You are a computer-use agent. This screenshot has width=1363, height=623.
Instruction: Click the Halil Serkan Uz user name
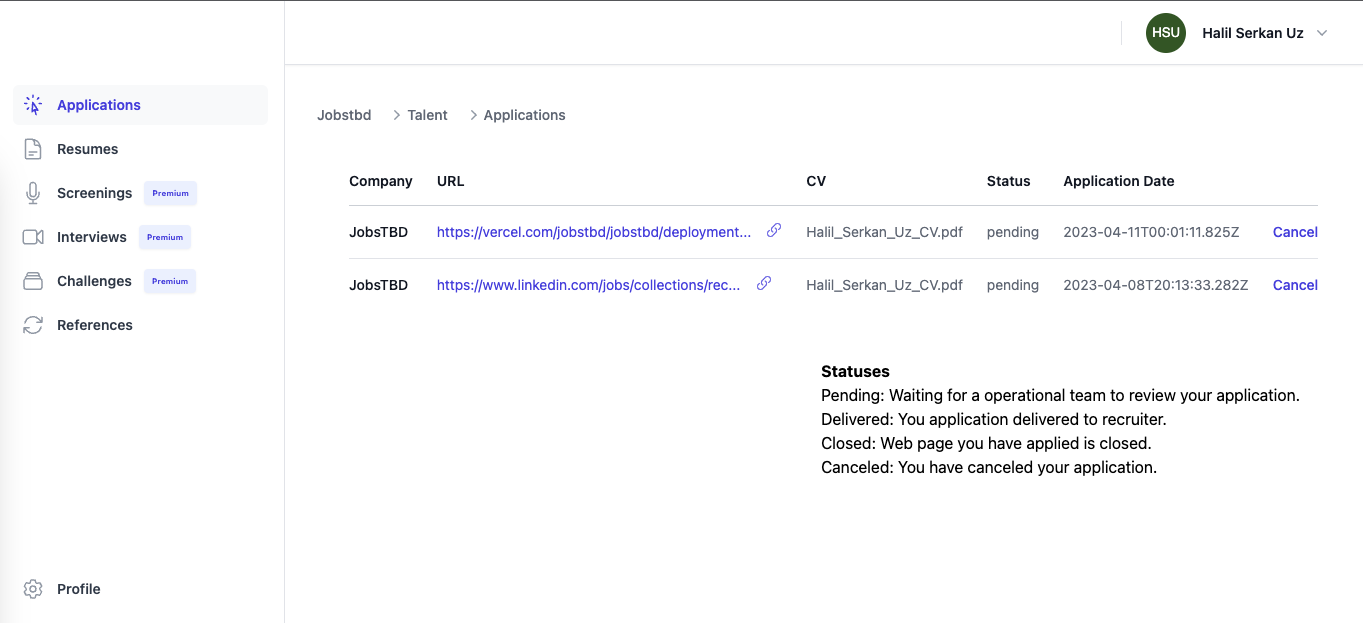tap(1252, 33)
